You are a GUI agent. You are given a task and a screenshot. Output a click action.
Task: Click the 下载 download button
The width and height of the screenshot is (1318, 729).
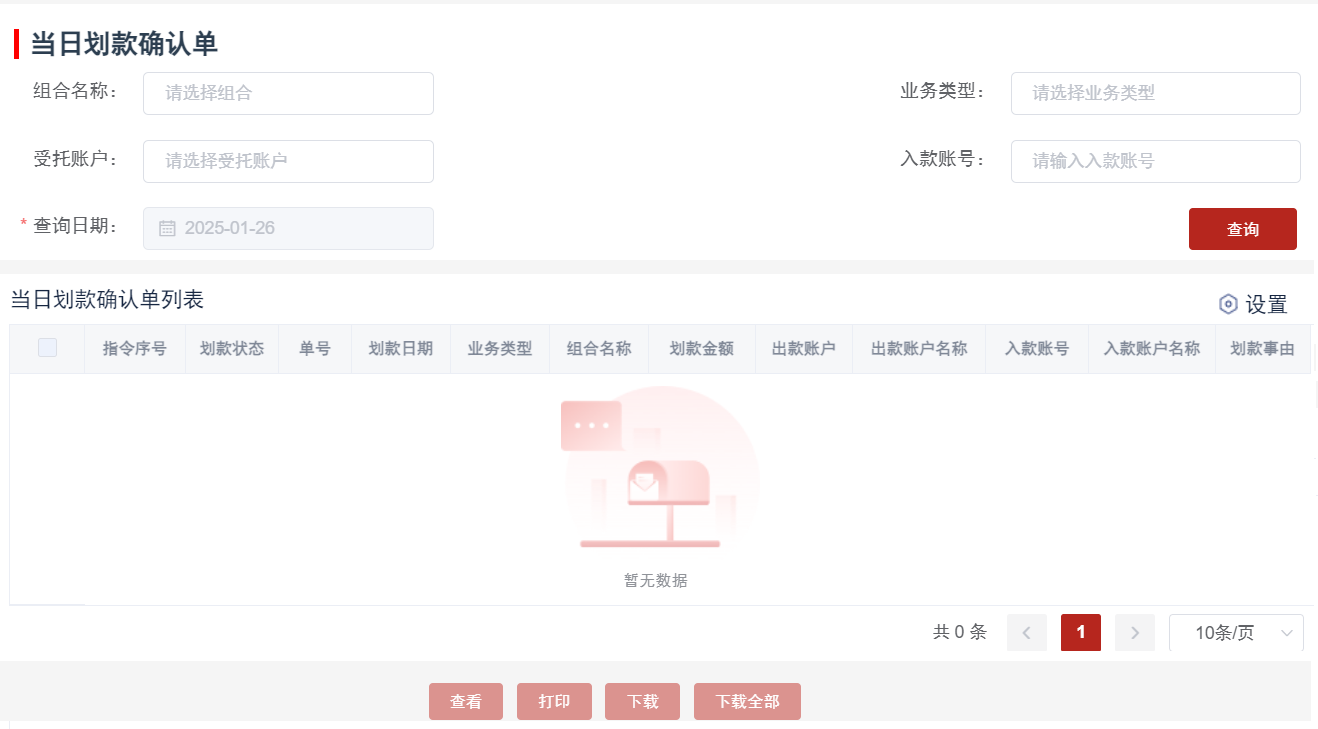pos(642,702)
